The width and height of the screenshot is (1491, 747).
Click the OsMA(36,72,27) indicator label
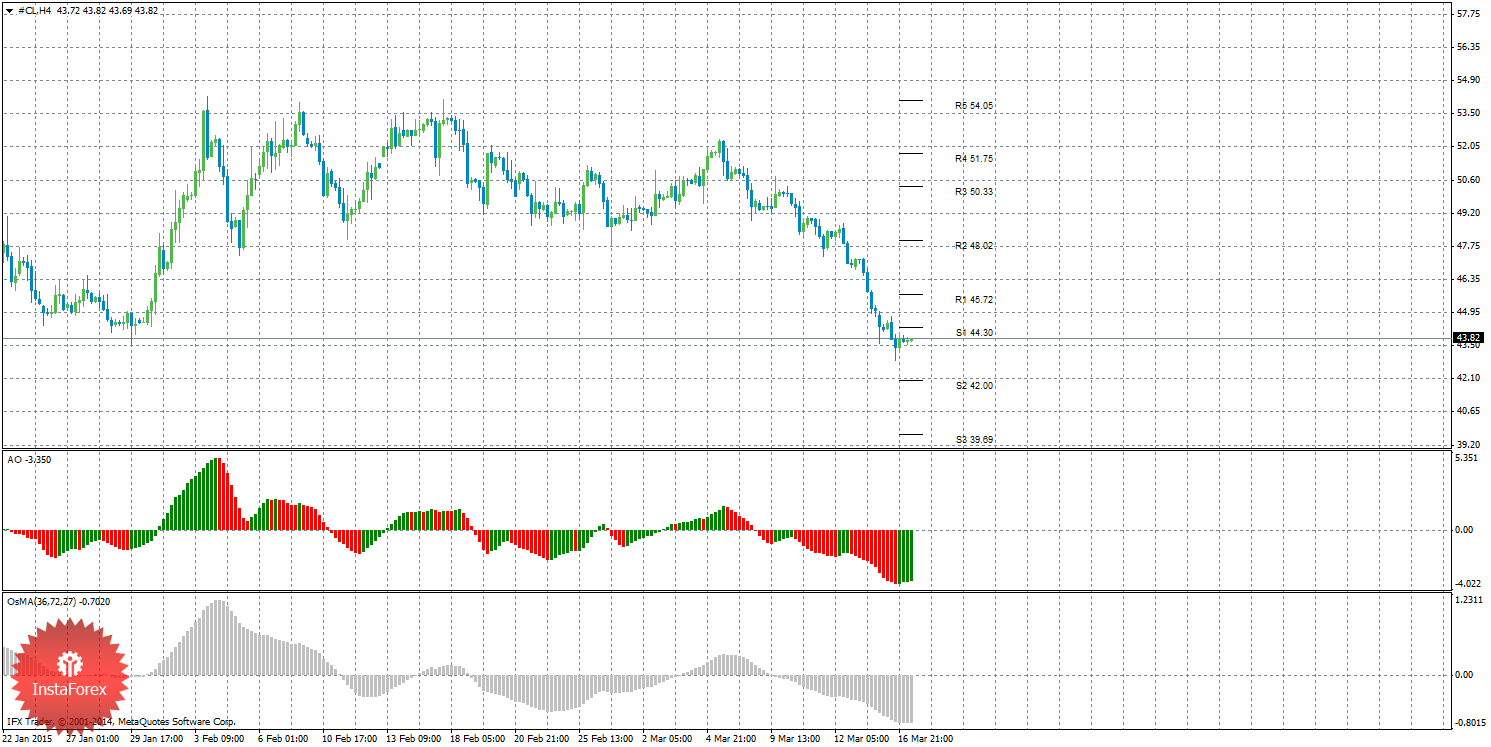(x=59, y=602)
